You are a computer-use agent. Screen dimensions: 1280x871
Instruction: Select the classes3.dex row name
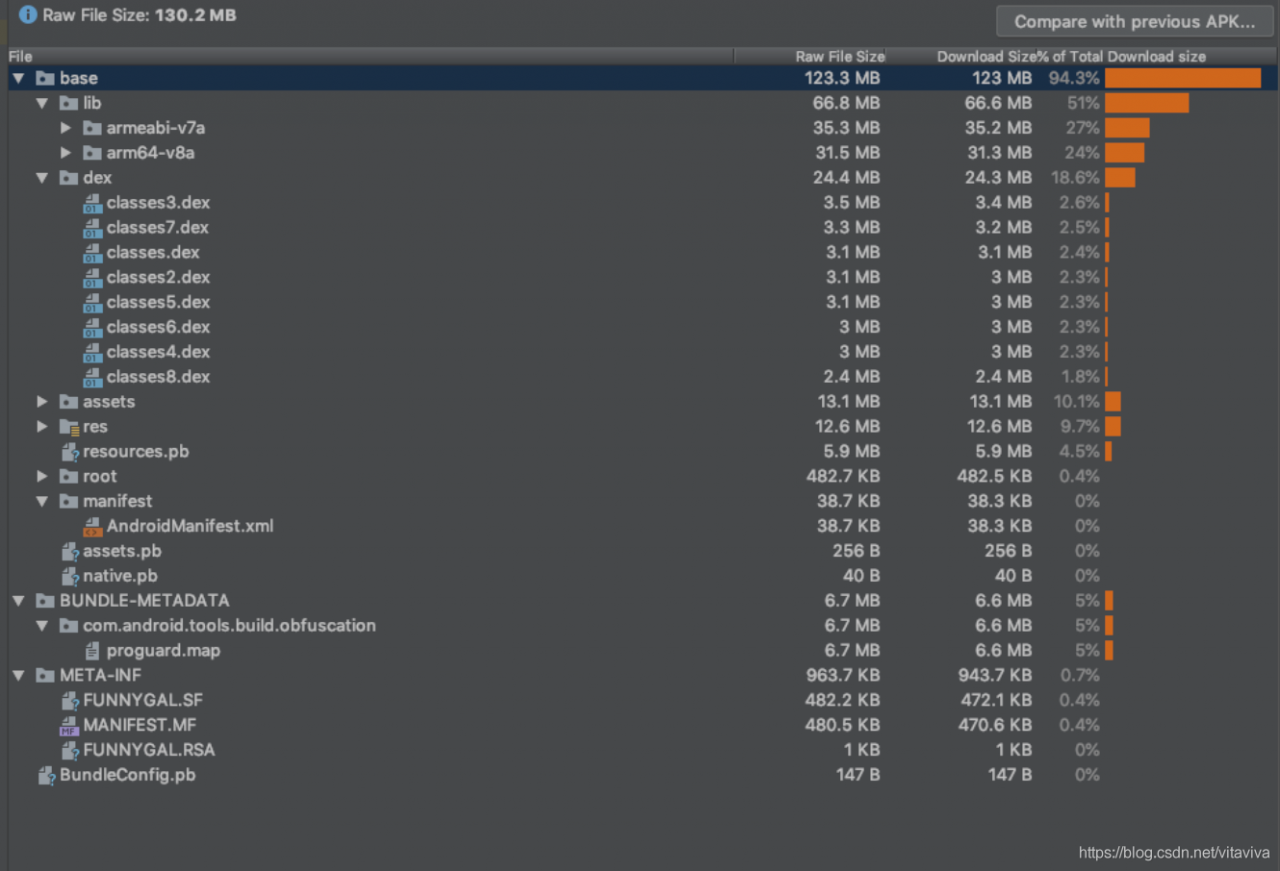[x=158, y=203]
